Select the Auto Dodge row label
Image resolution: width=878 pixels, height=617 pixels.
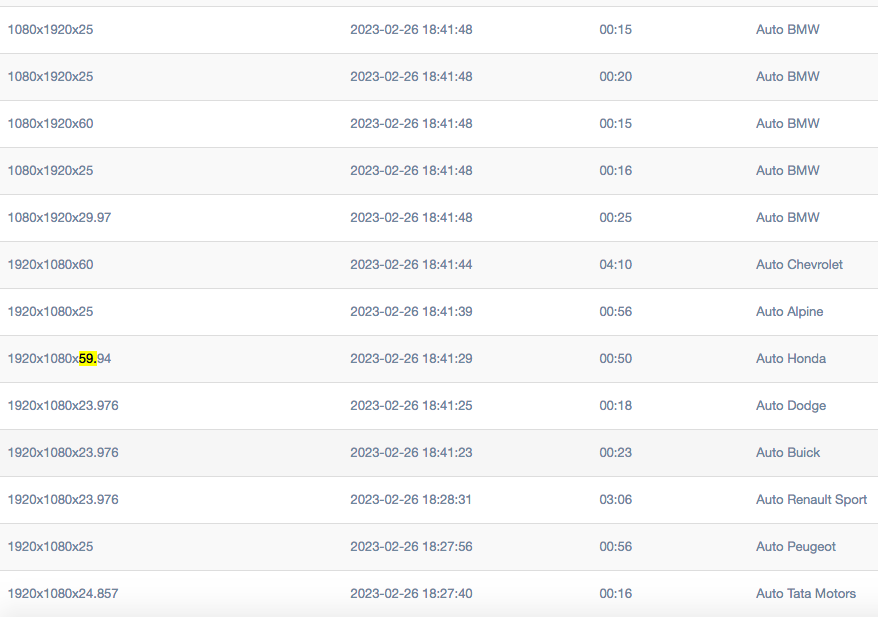point(791,405)
